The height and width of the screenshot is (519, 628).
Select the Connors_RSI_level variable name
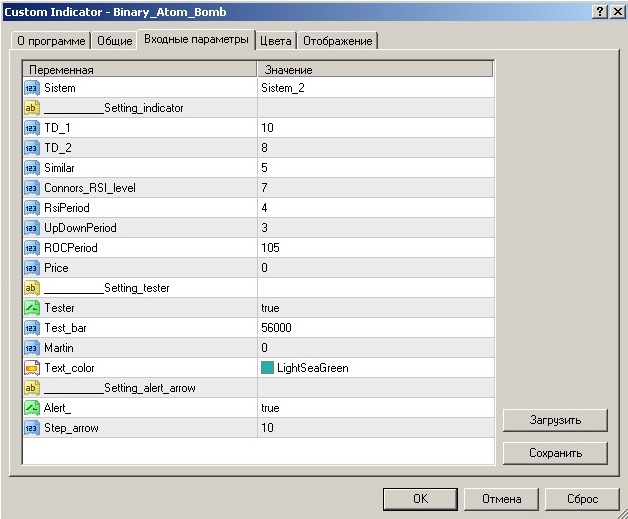(x=90, y=188)
